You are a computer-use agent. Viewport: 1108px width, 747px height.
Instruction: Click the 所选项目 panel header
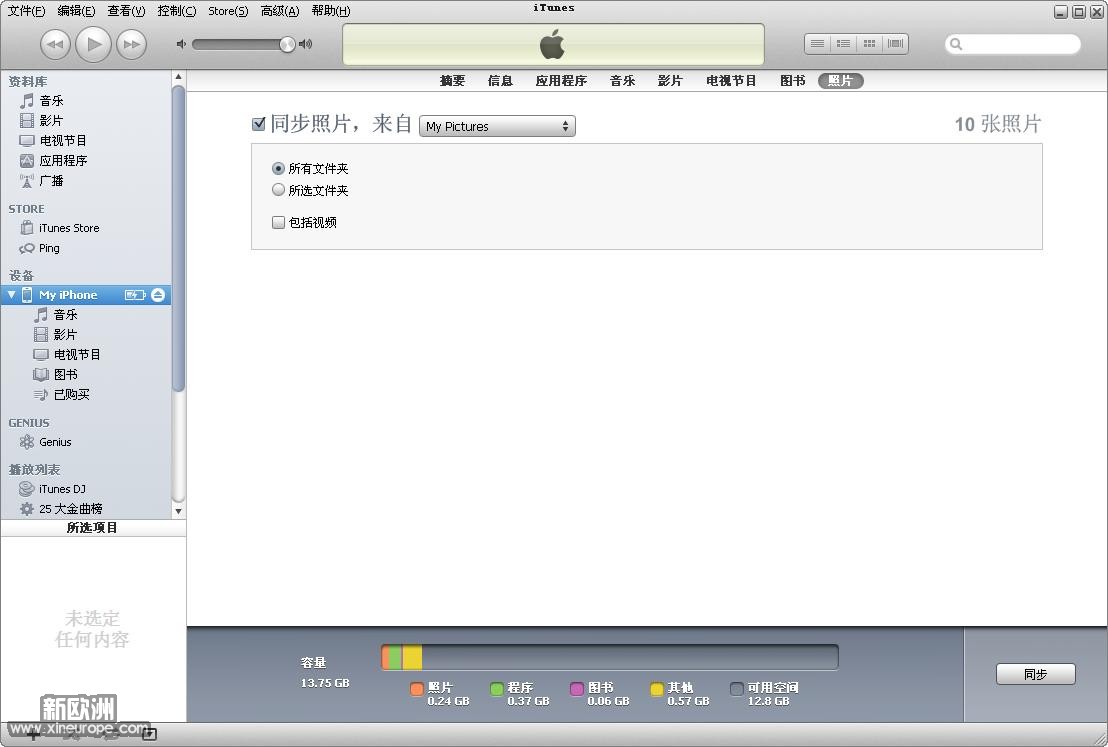[x=93, y=527]
